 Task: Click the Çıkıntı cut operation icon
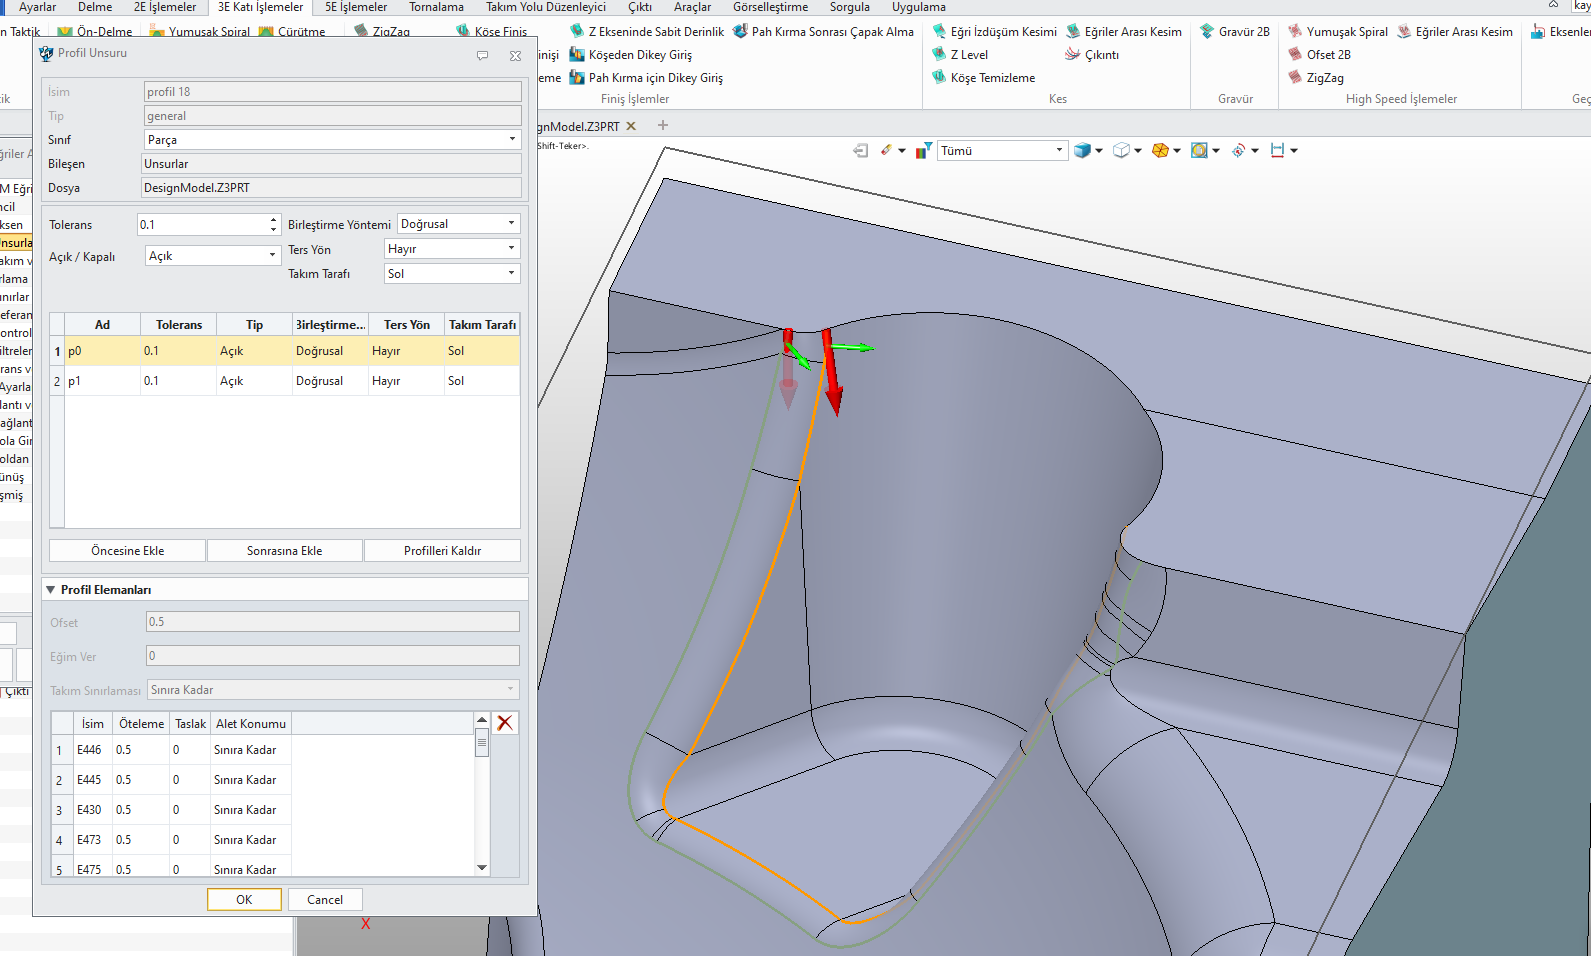[x=1073, y=55]
